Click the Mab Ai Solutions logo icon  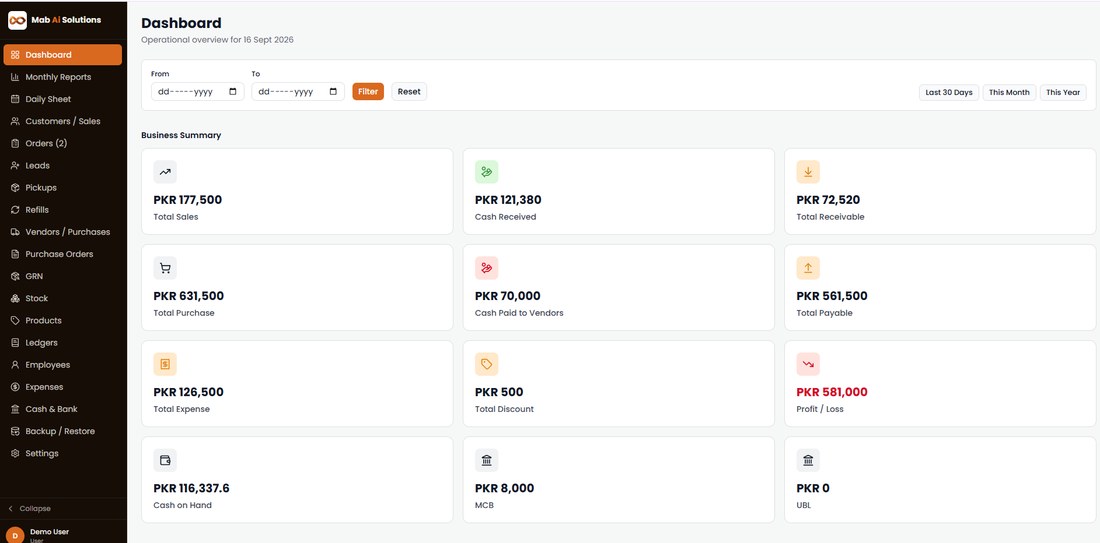(x=18, y=20)
